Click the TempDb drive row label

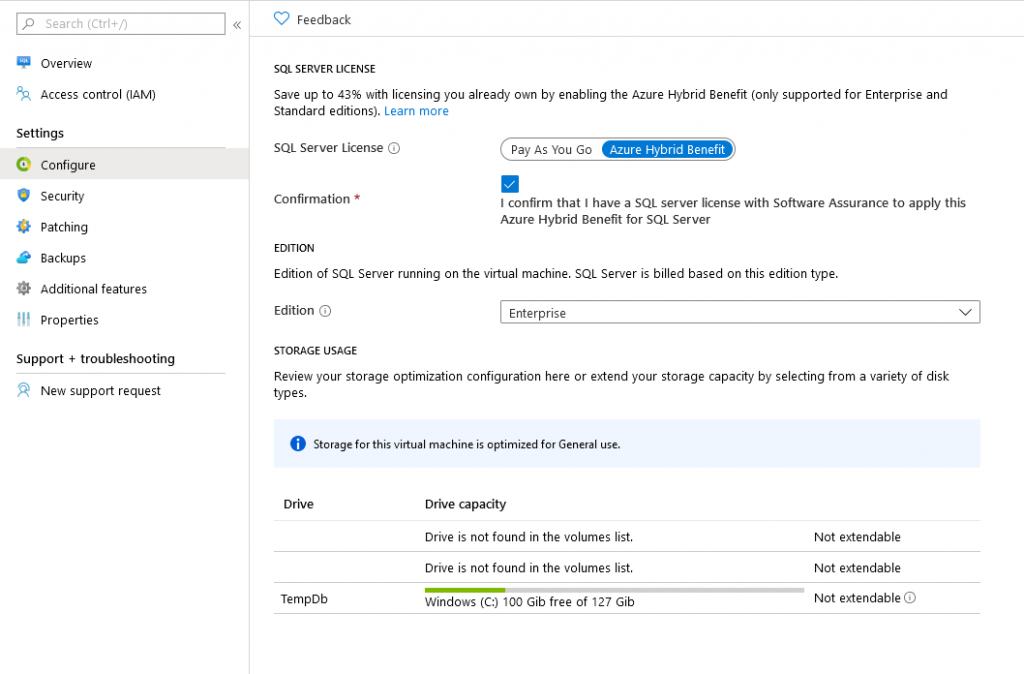[x=304, y=598]
